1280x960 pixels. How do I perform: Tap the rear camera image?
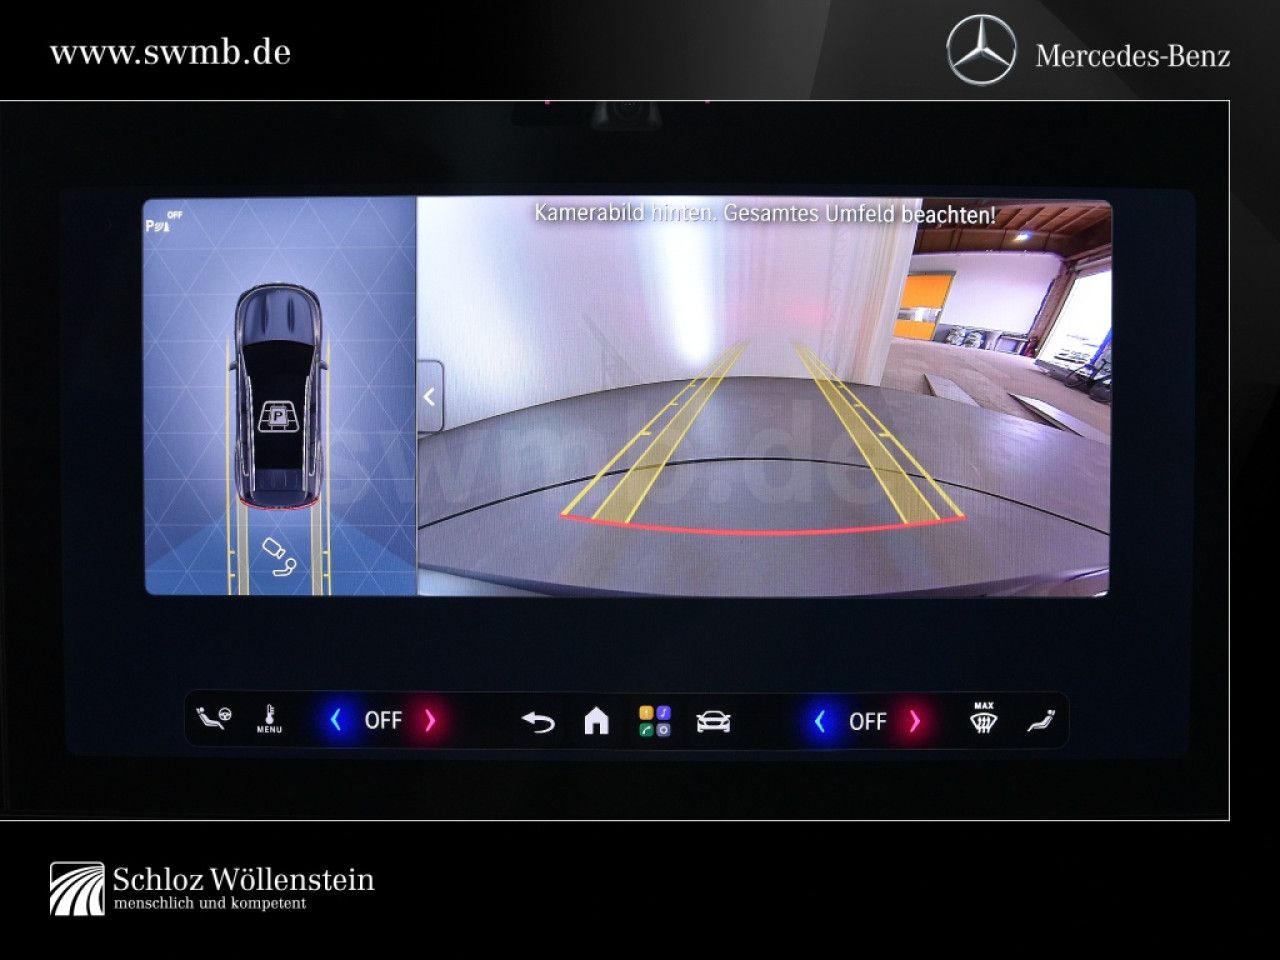(763, 397)
